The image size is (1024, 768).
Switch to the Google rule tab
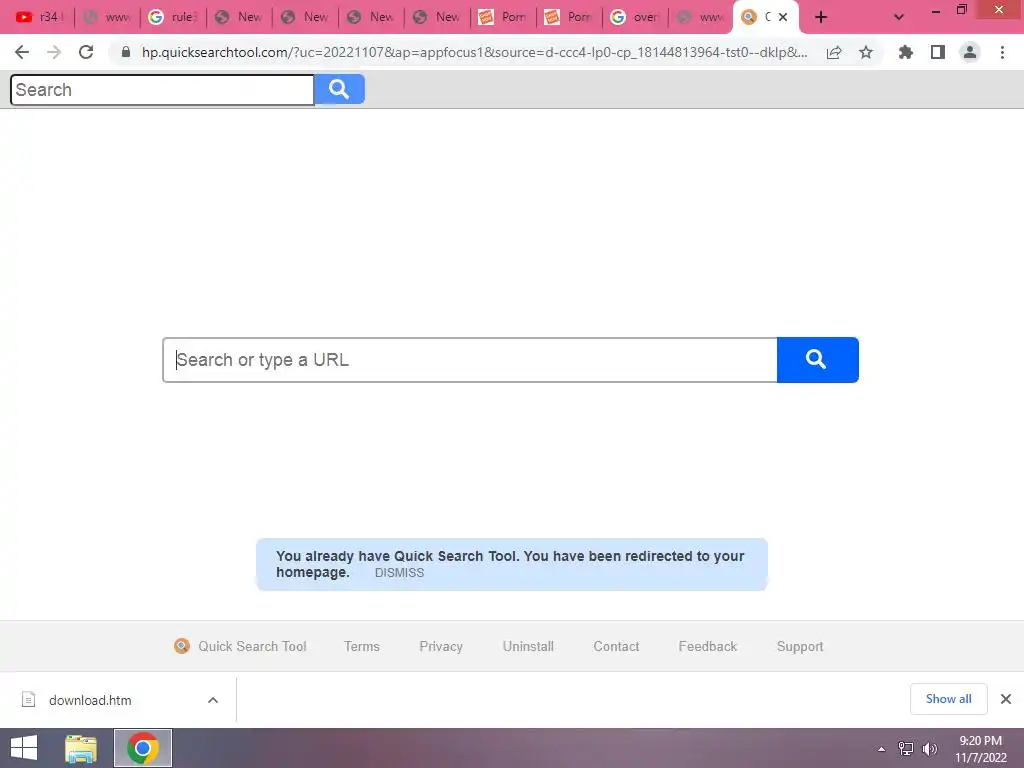[x=172, y=17]
